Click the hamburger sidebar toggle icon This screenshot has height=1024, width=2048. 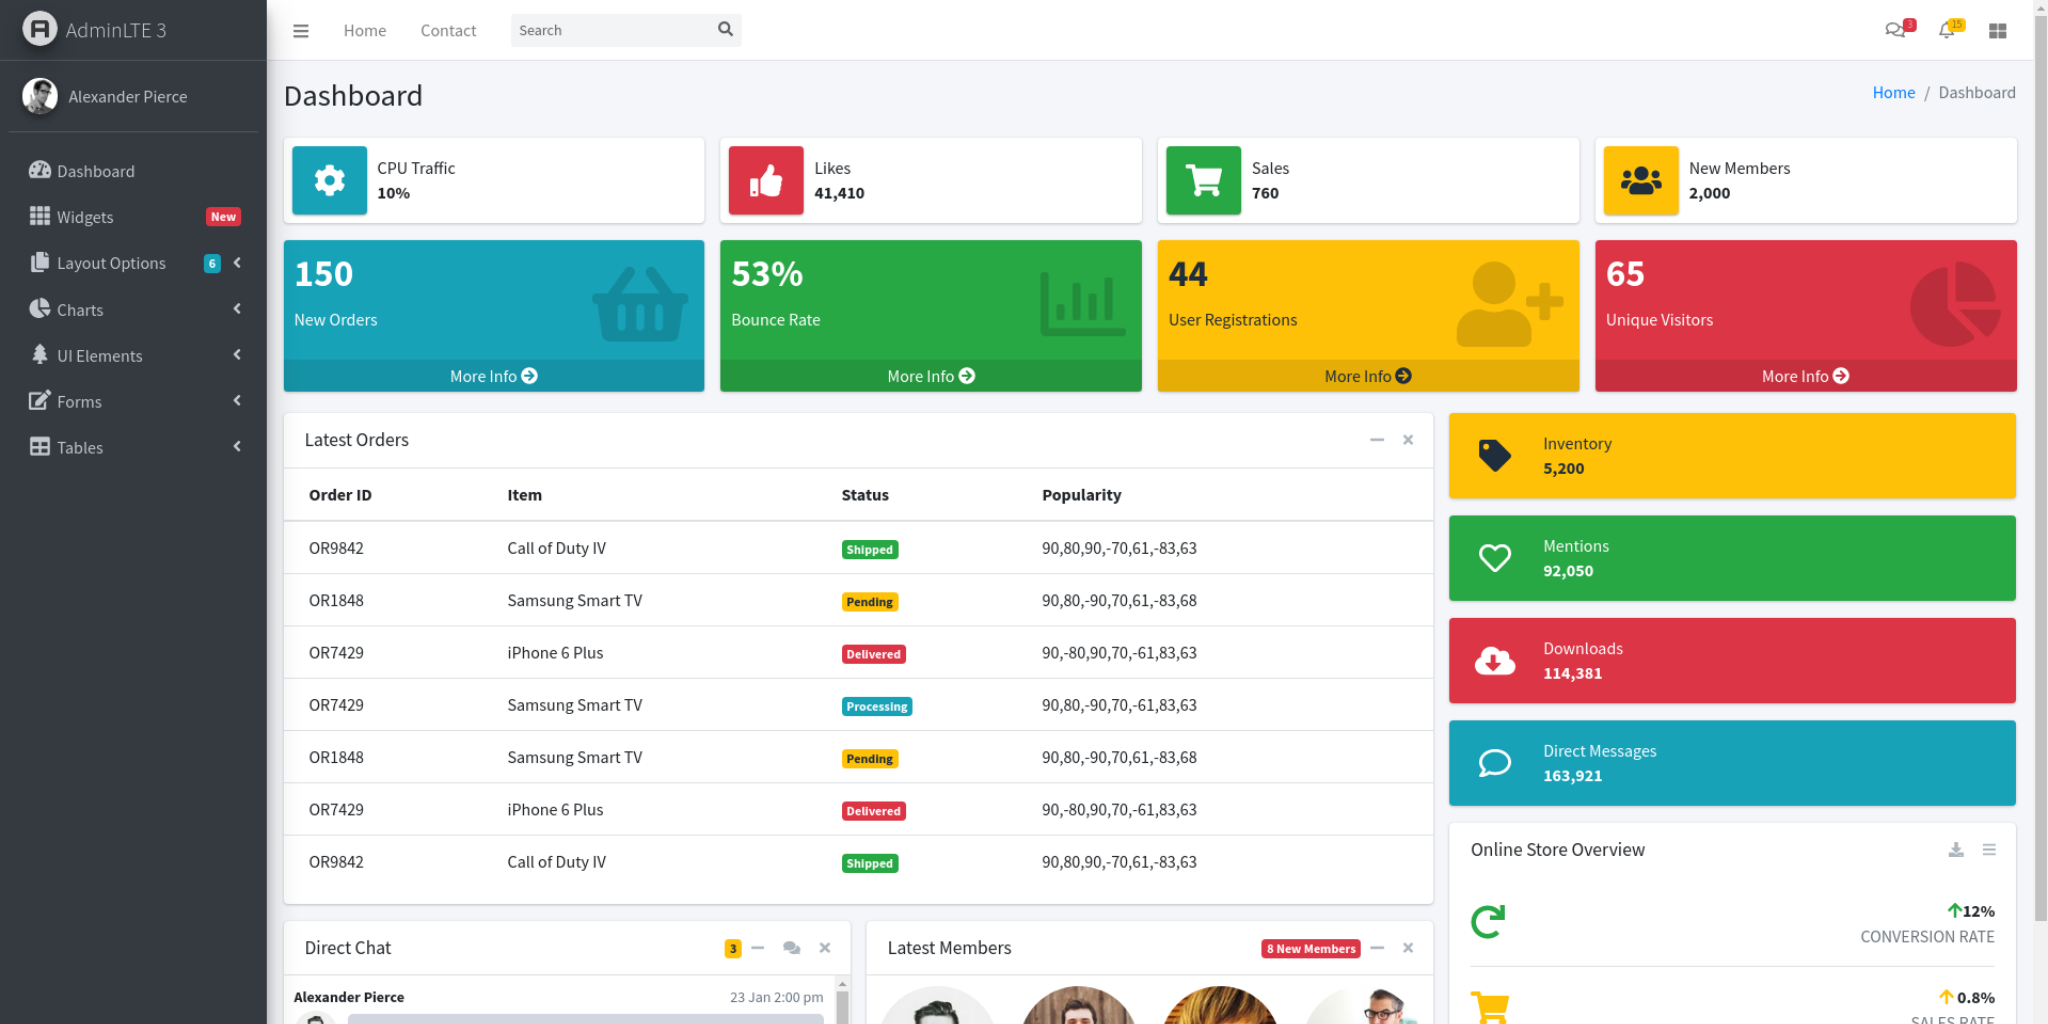(x=300, y=31)
